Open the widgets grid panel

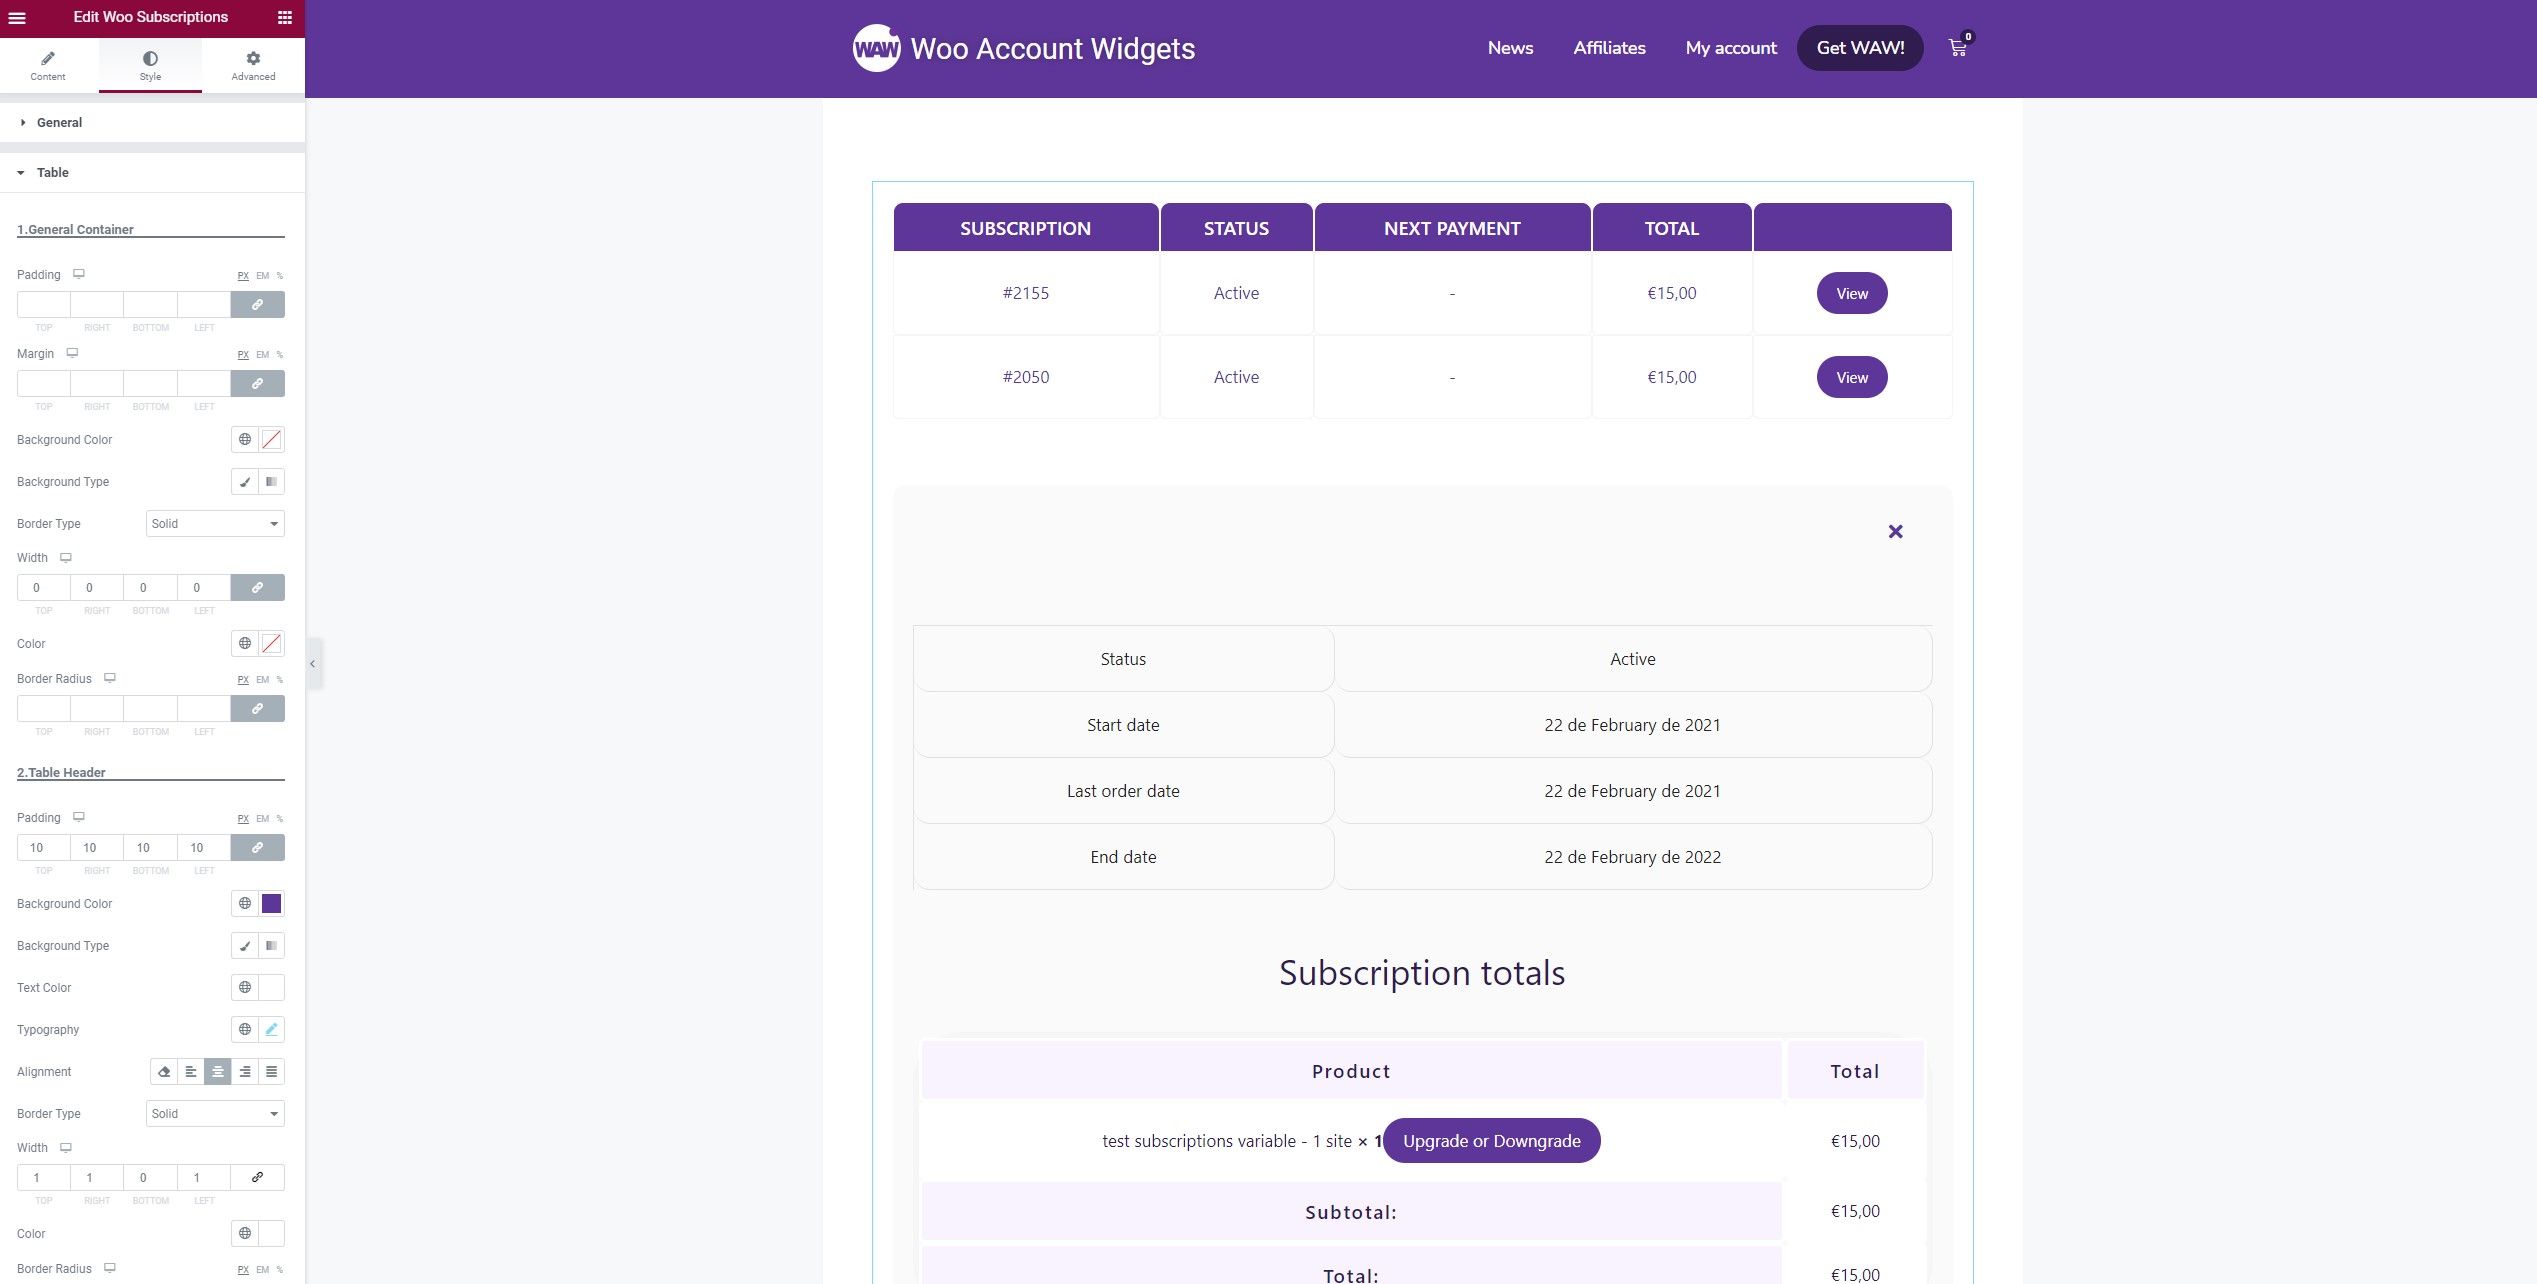285,17
